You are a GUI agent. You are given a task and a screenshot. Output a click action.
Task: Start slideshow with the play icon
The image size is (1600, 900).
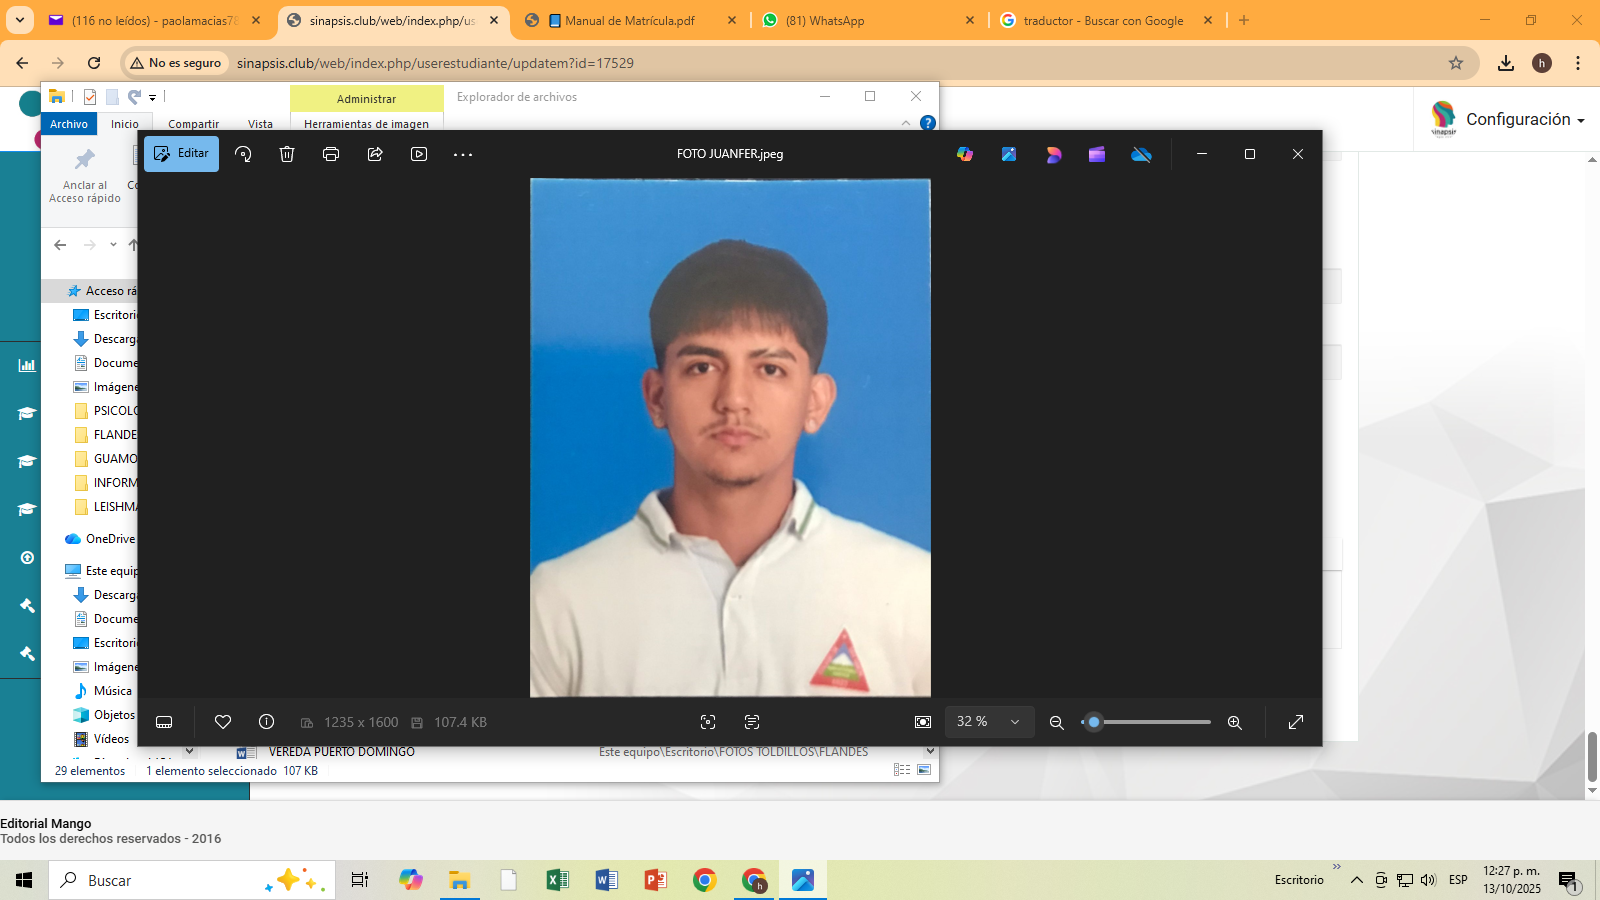click(419, 154)
